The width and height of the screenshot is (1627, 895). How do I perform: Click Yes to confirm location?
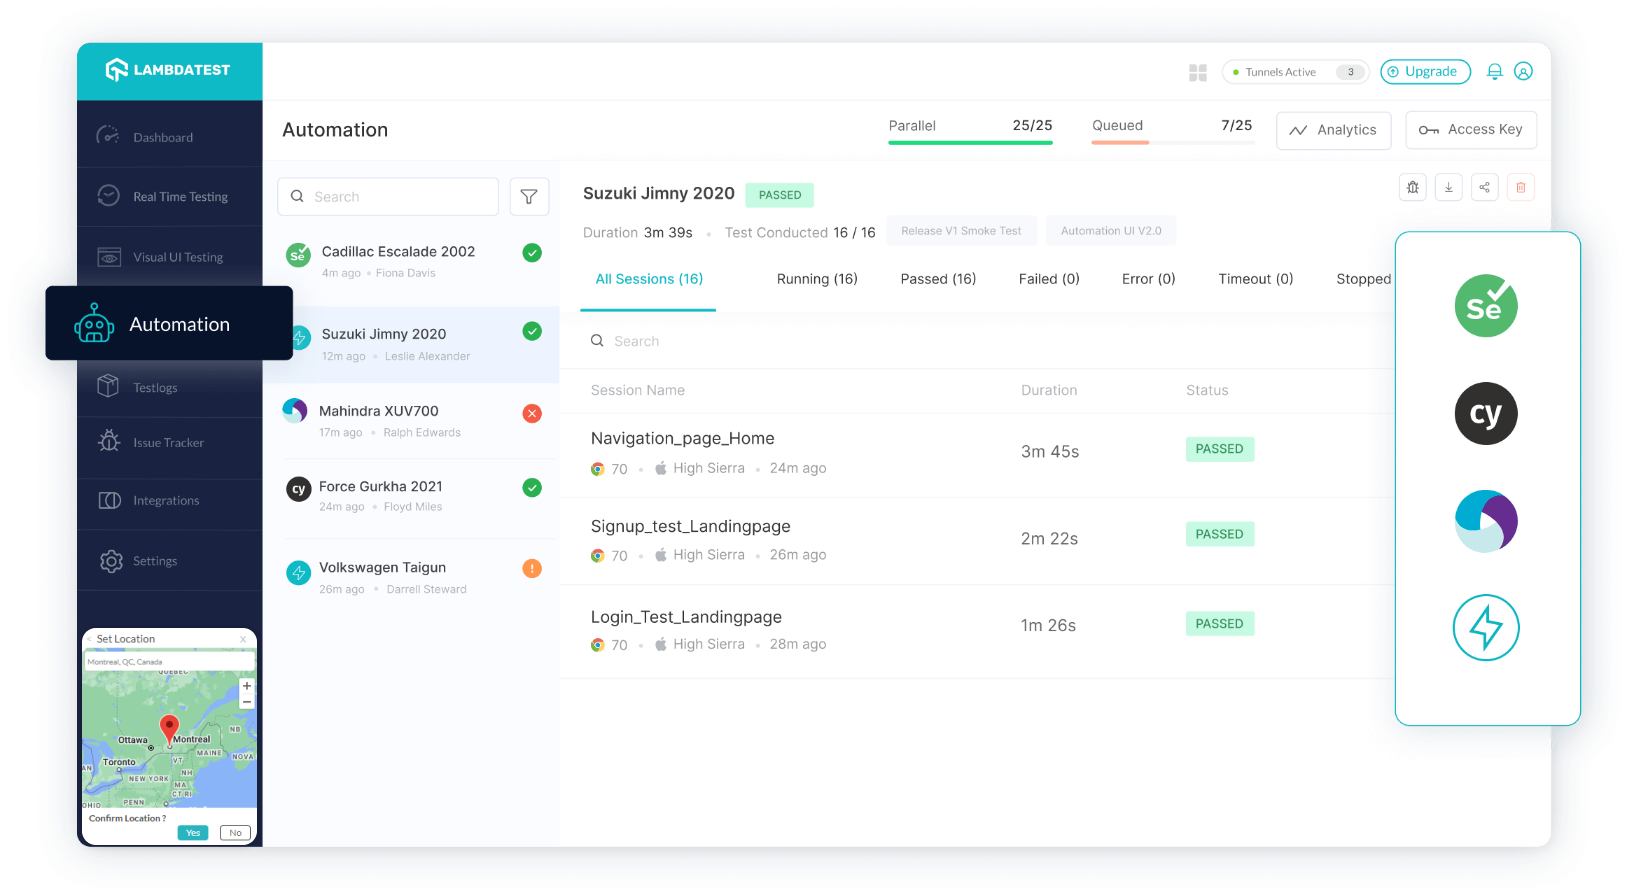[x=193, y=833]
